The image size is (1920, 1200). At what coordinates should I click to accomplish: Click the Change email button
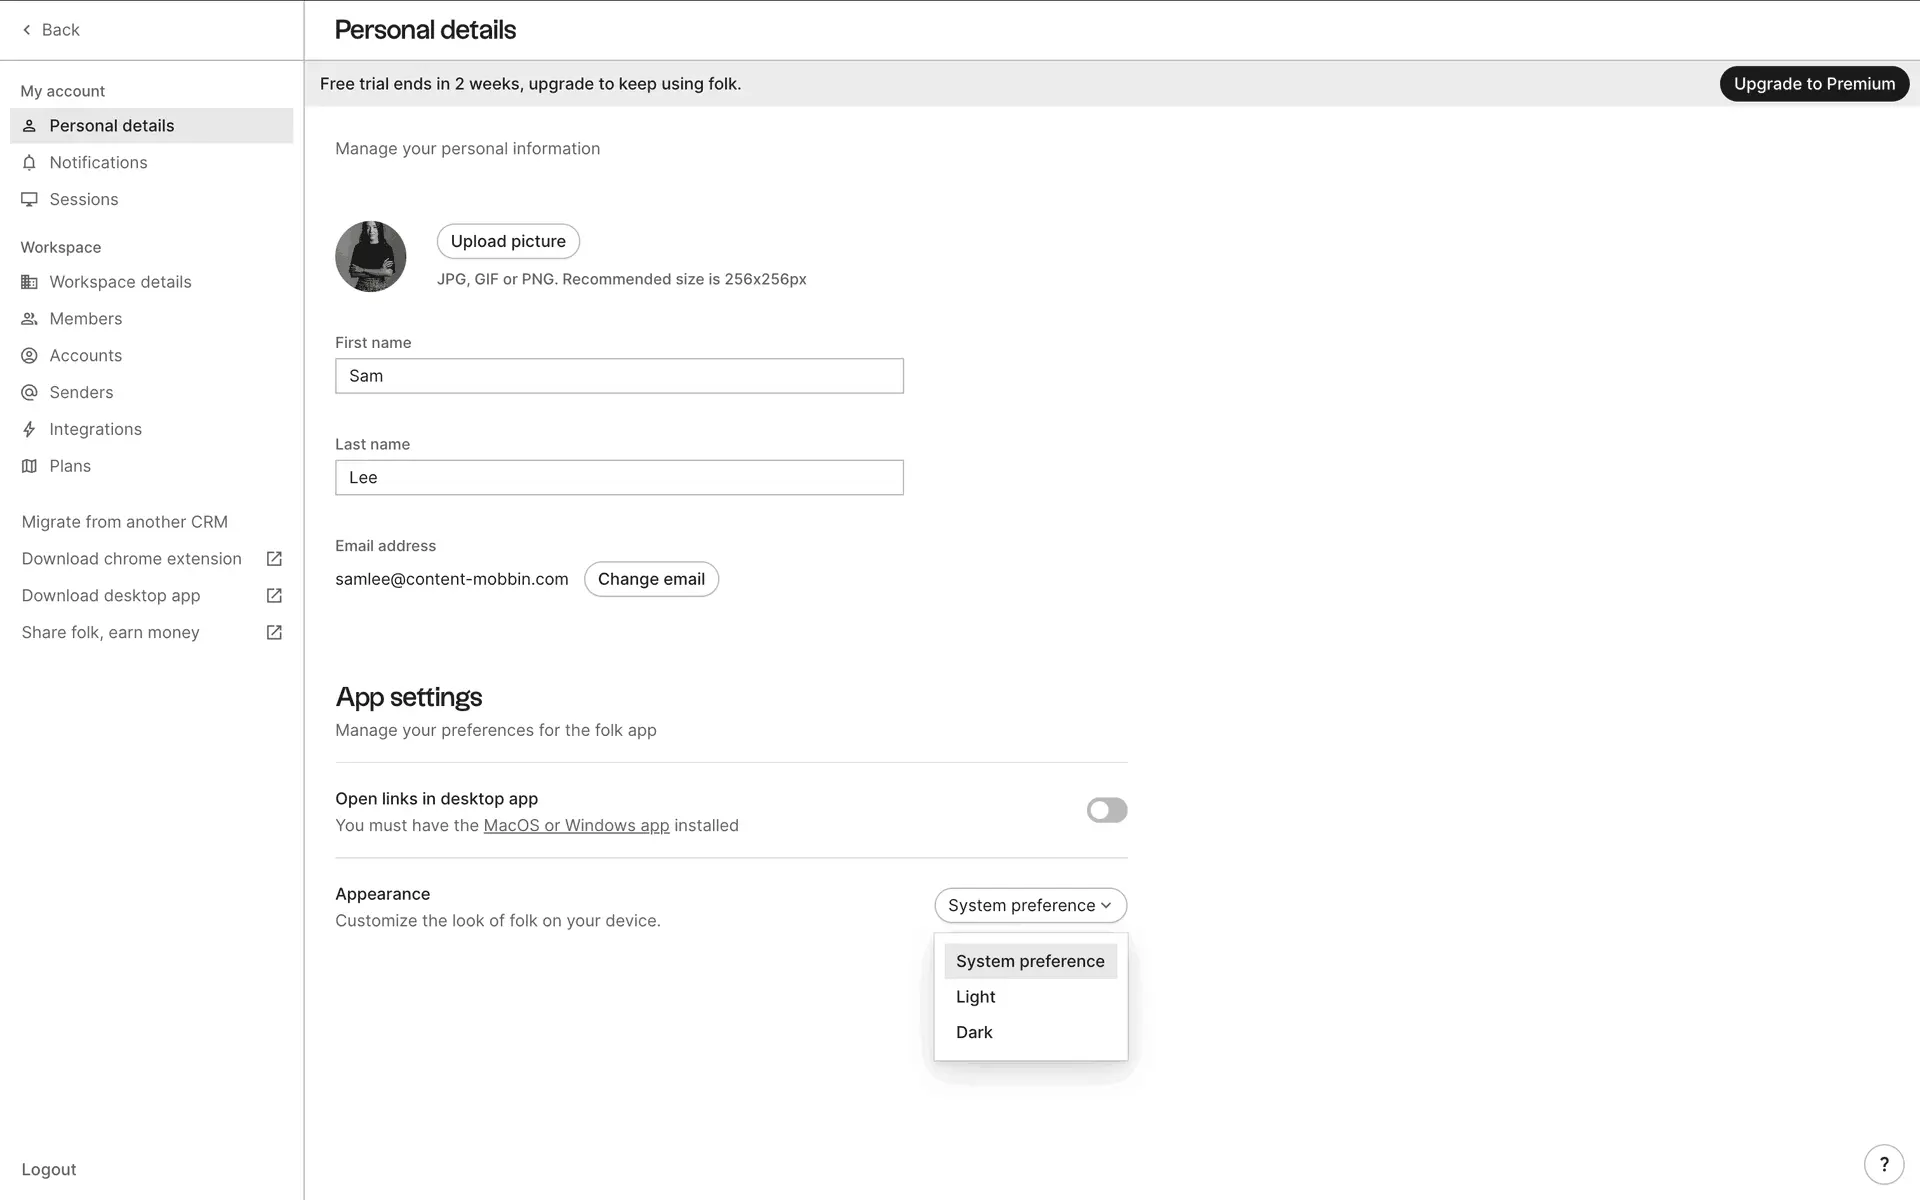(x=651, y=579)
